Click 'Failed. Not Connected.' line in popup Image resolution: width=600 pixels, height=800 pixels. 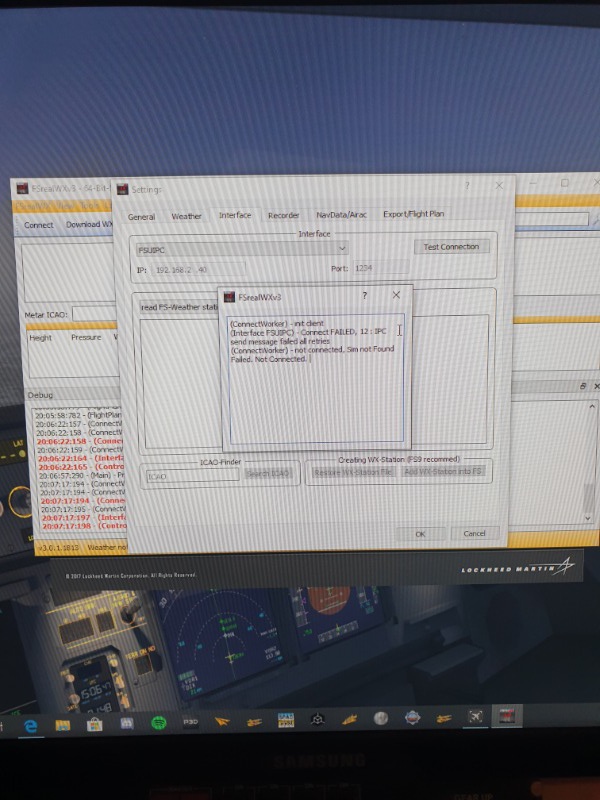tap(268, 359)
